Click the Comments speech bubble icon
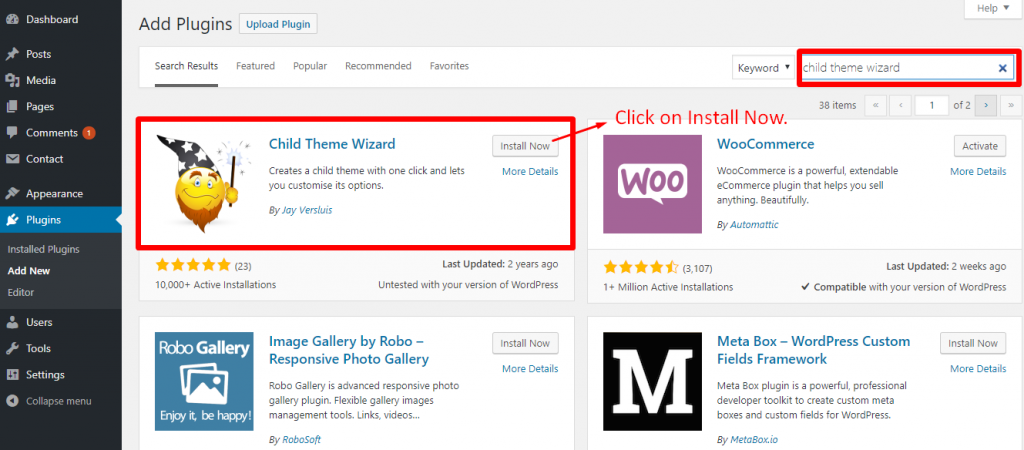The image size is (1024, 450). [x=12, y=133]
